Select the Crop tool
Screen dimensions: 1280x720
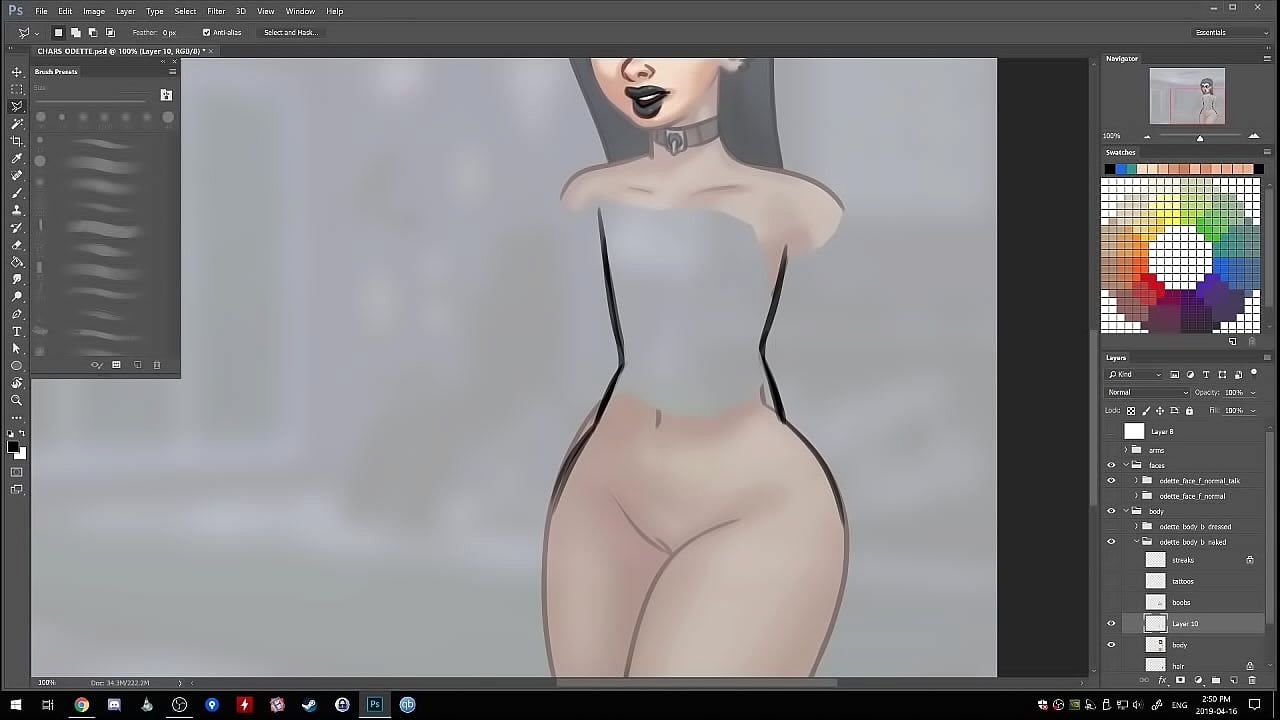click(17, 141)
